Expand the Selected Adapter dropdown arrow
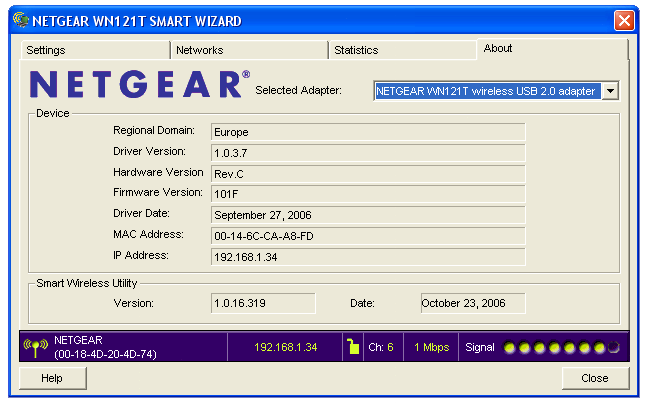This screenshot has height=404, width=647. pyautogui.click(x=610, y=91)
